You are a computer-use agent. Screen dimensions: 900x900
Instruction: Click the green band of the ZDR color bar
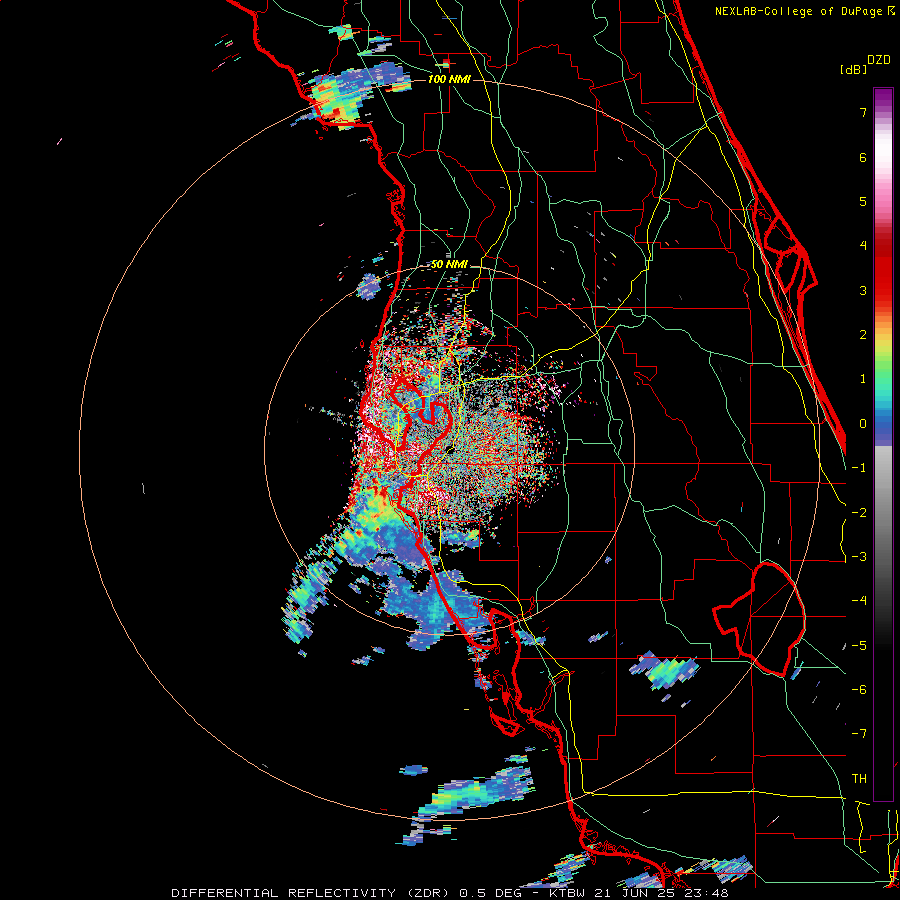click(x=883, y=376)
